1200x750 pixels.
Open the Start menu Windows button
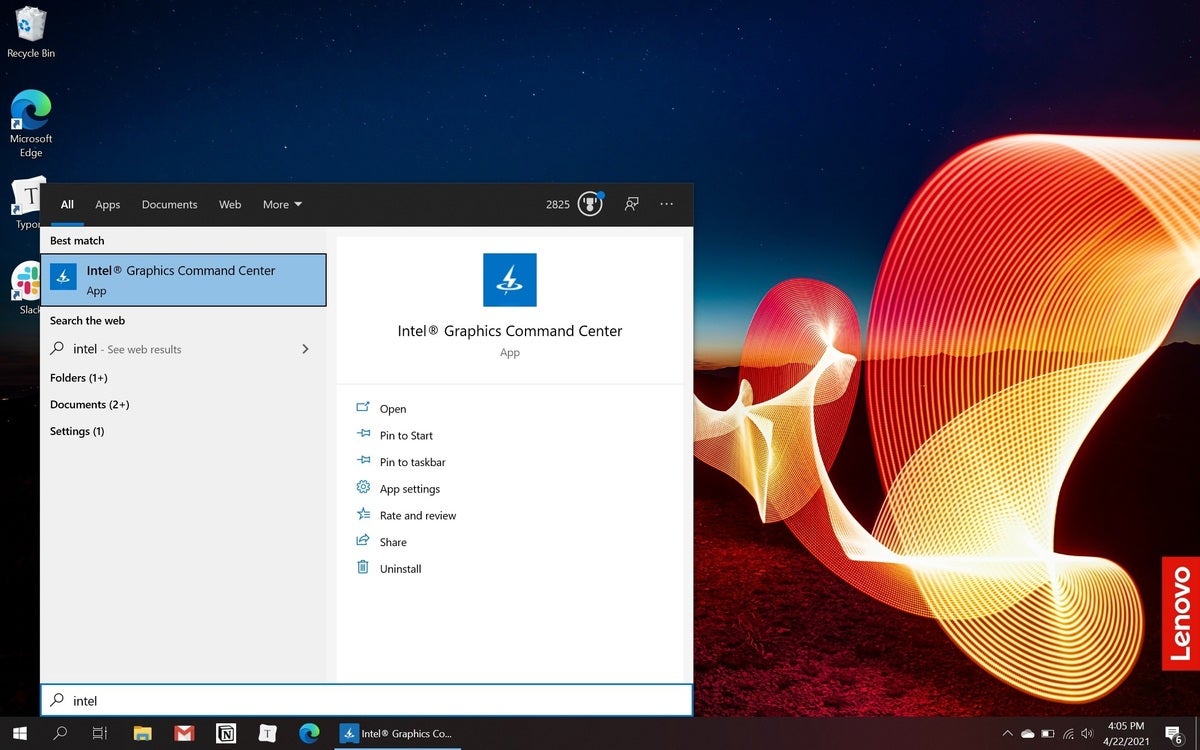coord(19,733)
